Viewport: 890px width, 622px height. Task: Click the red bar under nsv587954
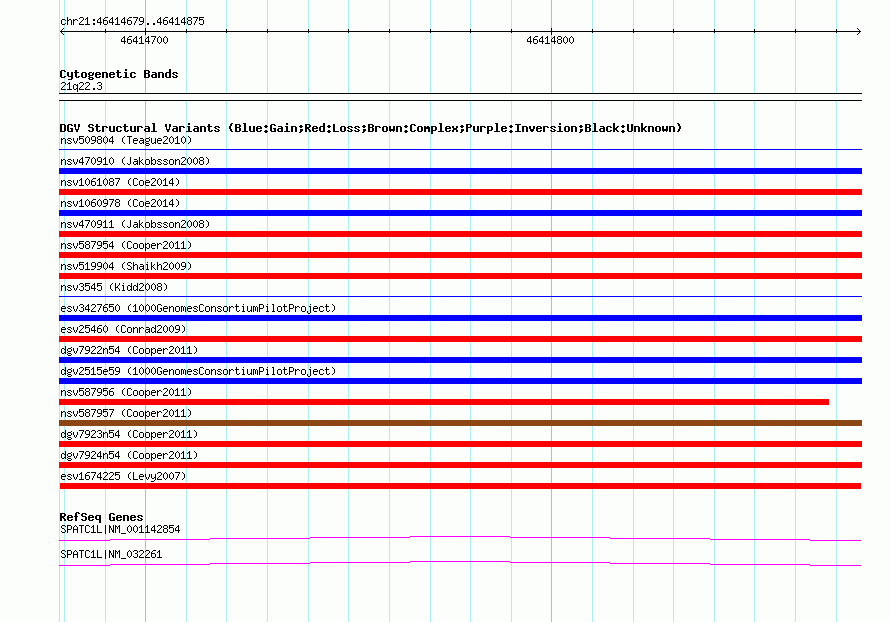click(460, 255)
